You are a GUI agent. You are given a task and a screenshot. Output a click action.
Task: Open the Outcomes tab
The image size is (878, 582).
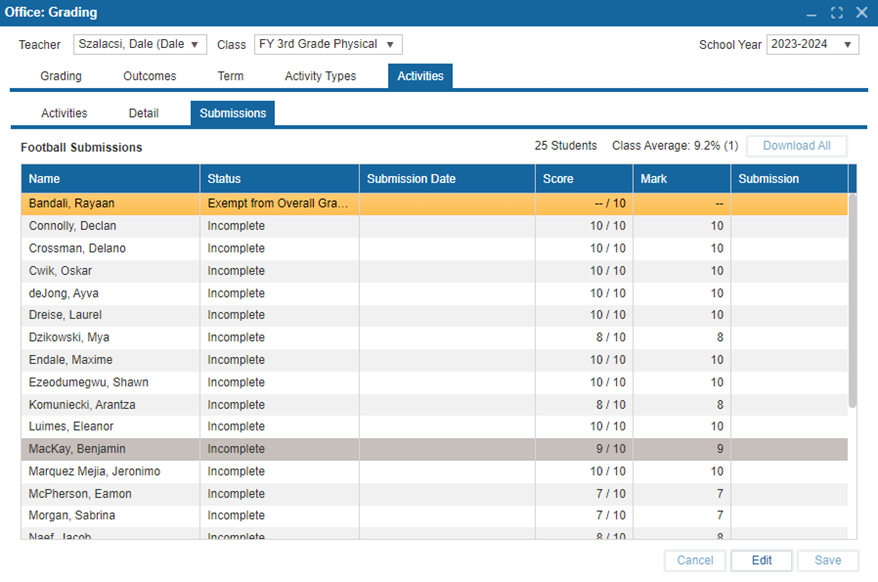pos(150,76)
